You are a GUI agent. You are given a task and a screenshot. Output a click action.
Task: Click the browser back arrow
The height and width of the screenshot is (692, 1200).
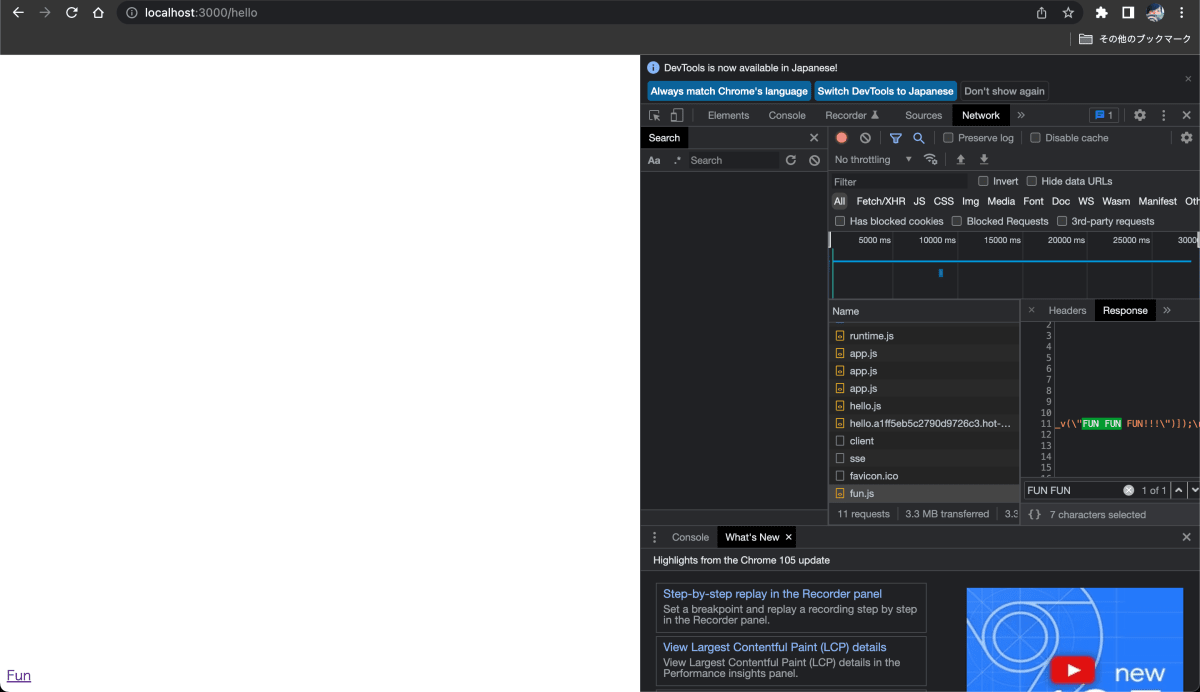pyautogui.click(x=18, y=13)
